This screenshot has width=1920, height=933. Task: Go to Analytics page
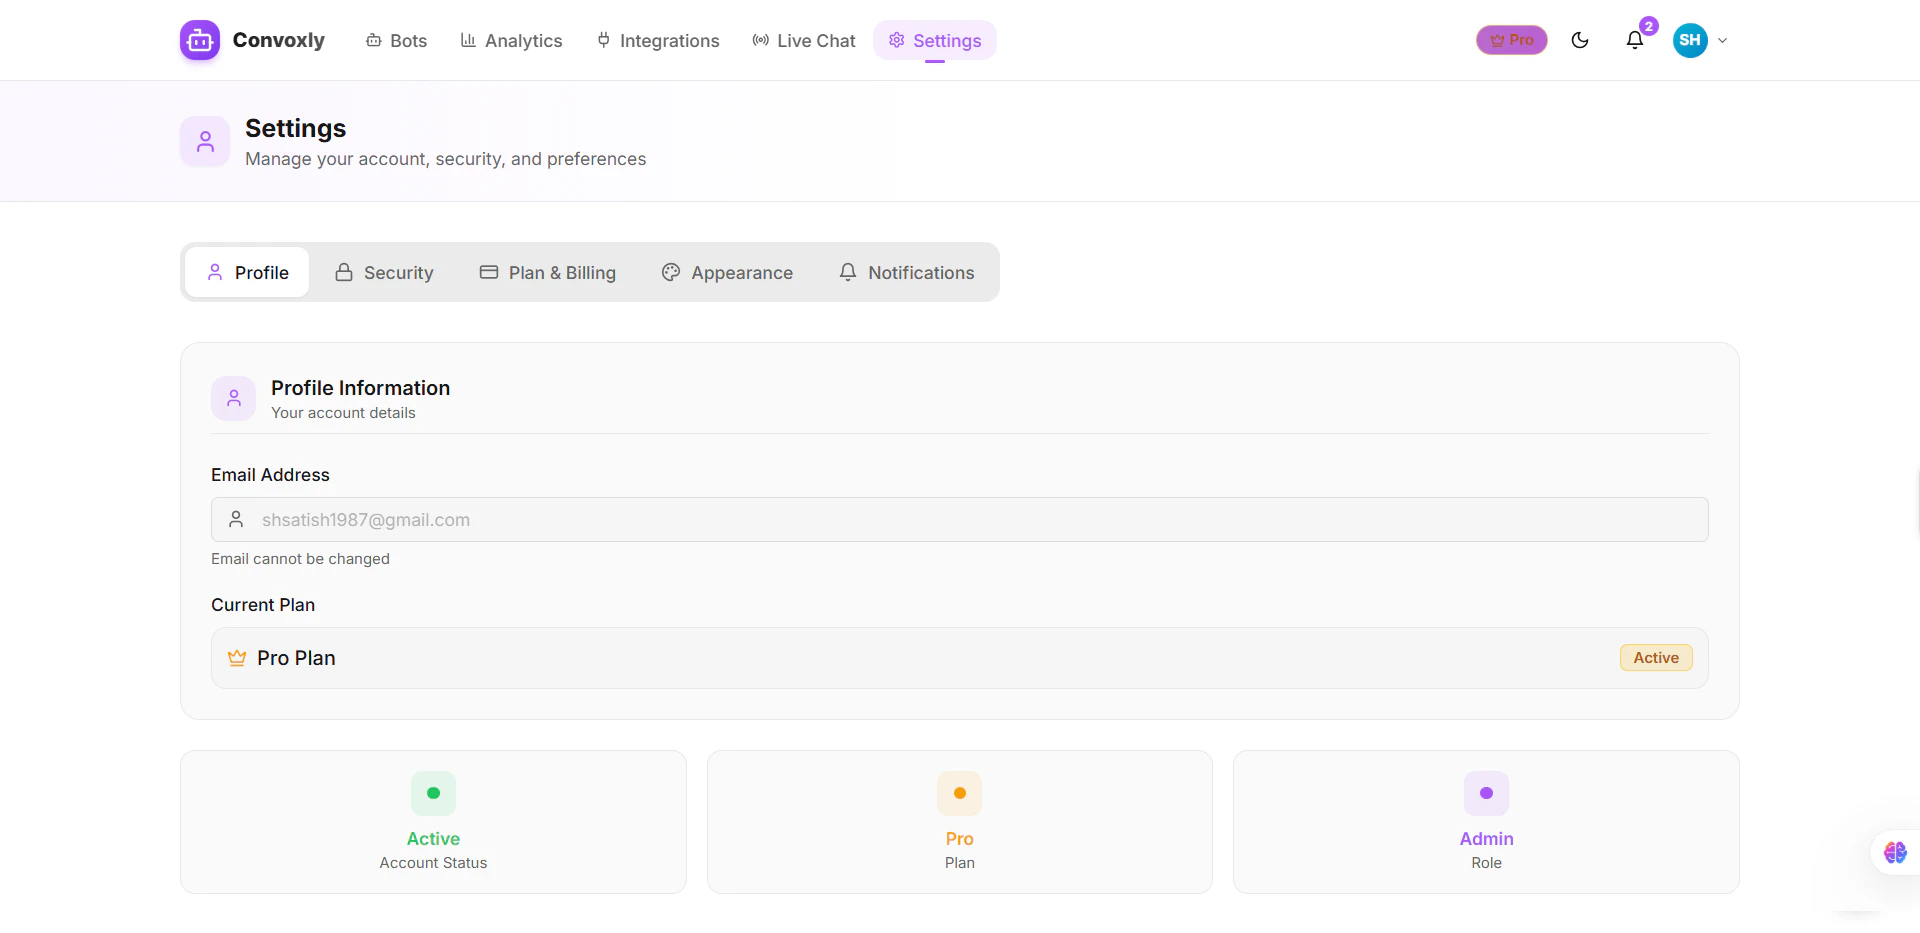[511, 41]
